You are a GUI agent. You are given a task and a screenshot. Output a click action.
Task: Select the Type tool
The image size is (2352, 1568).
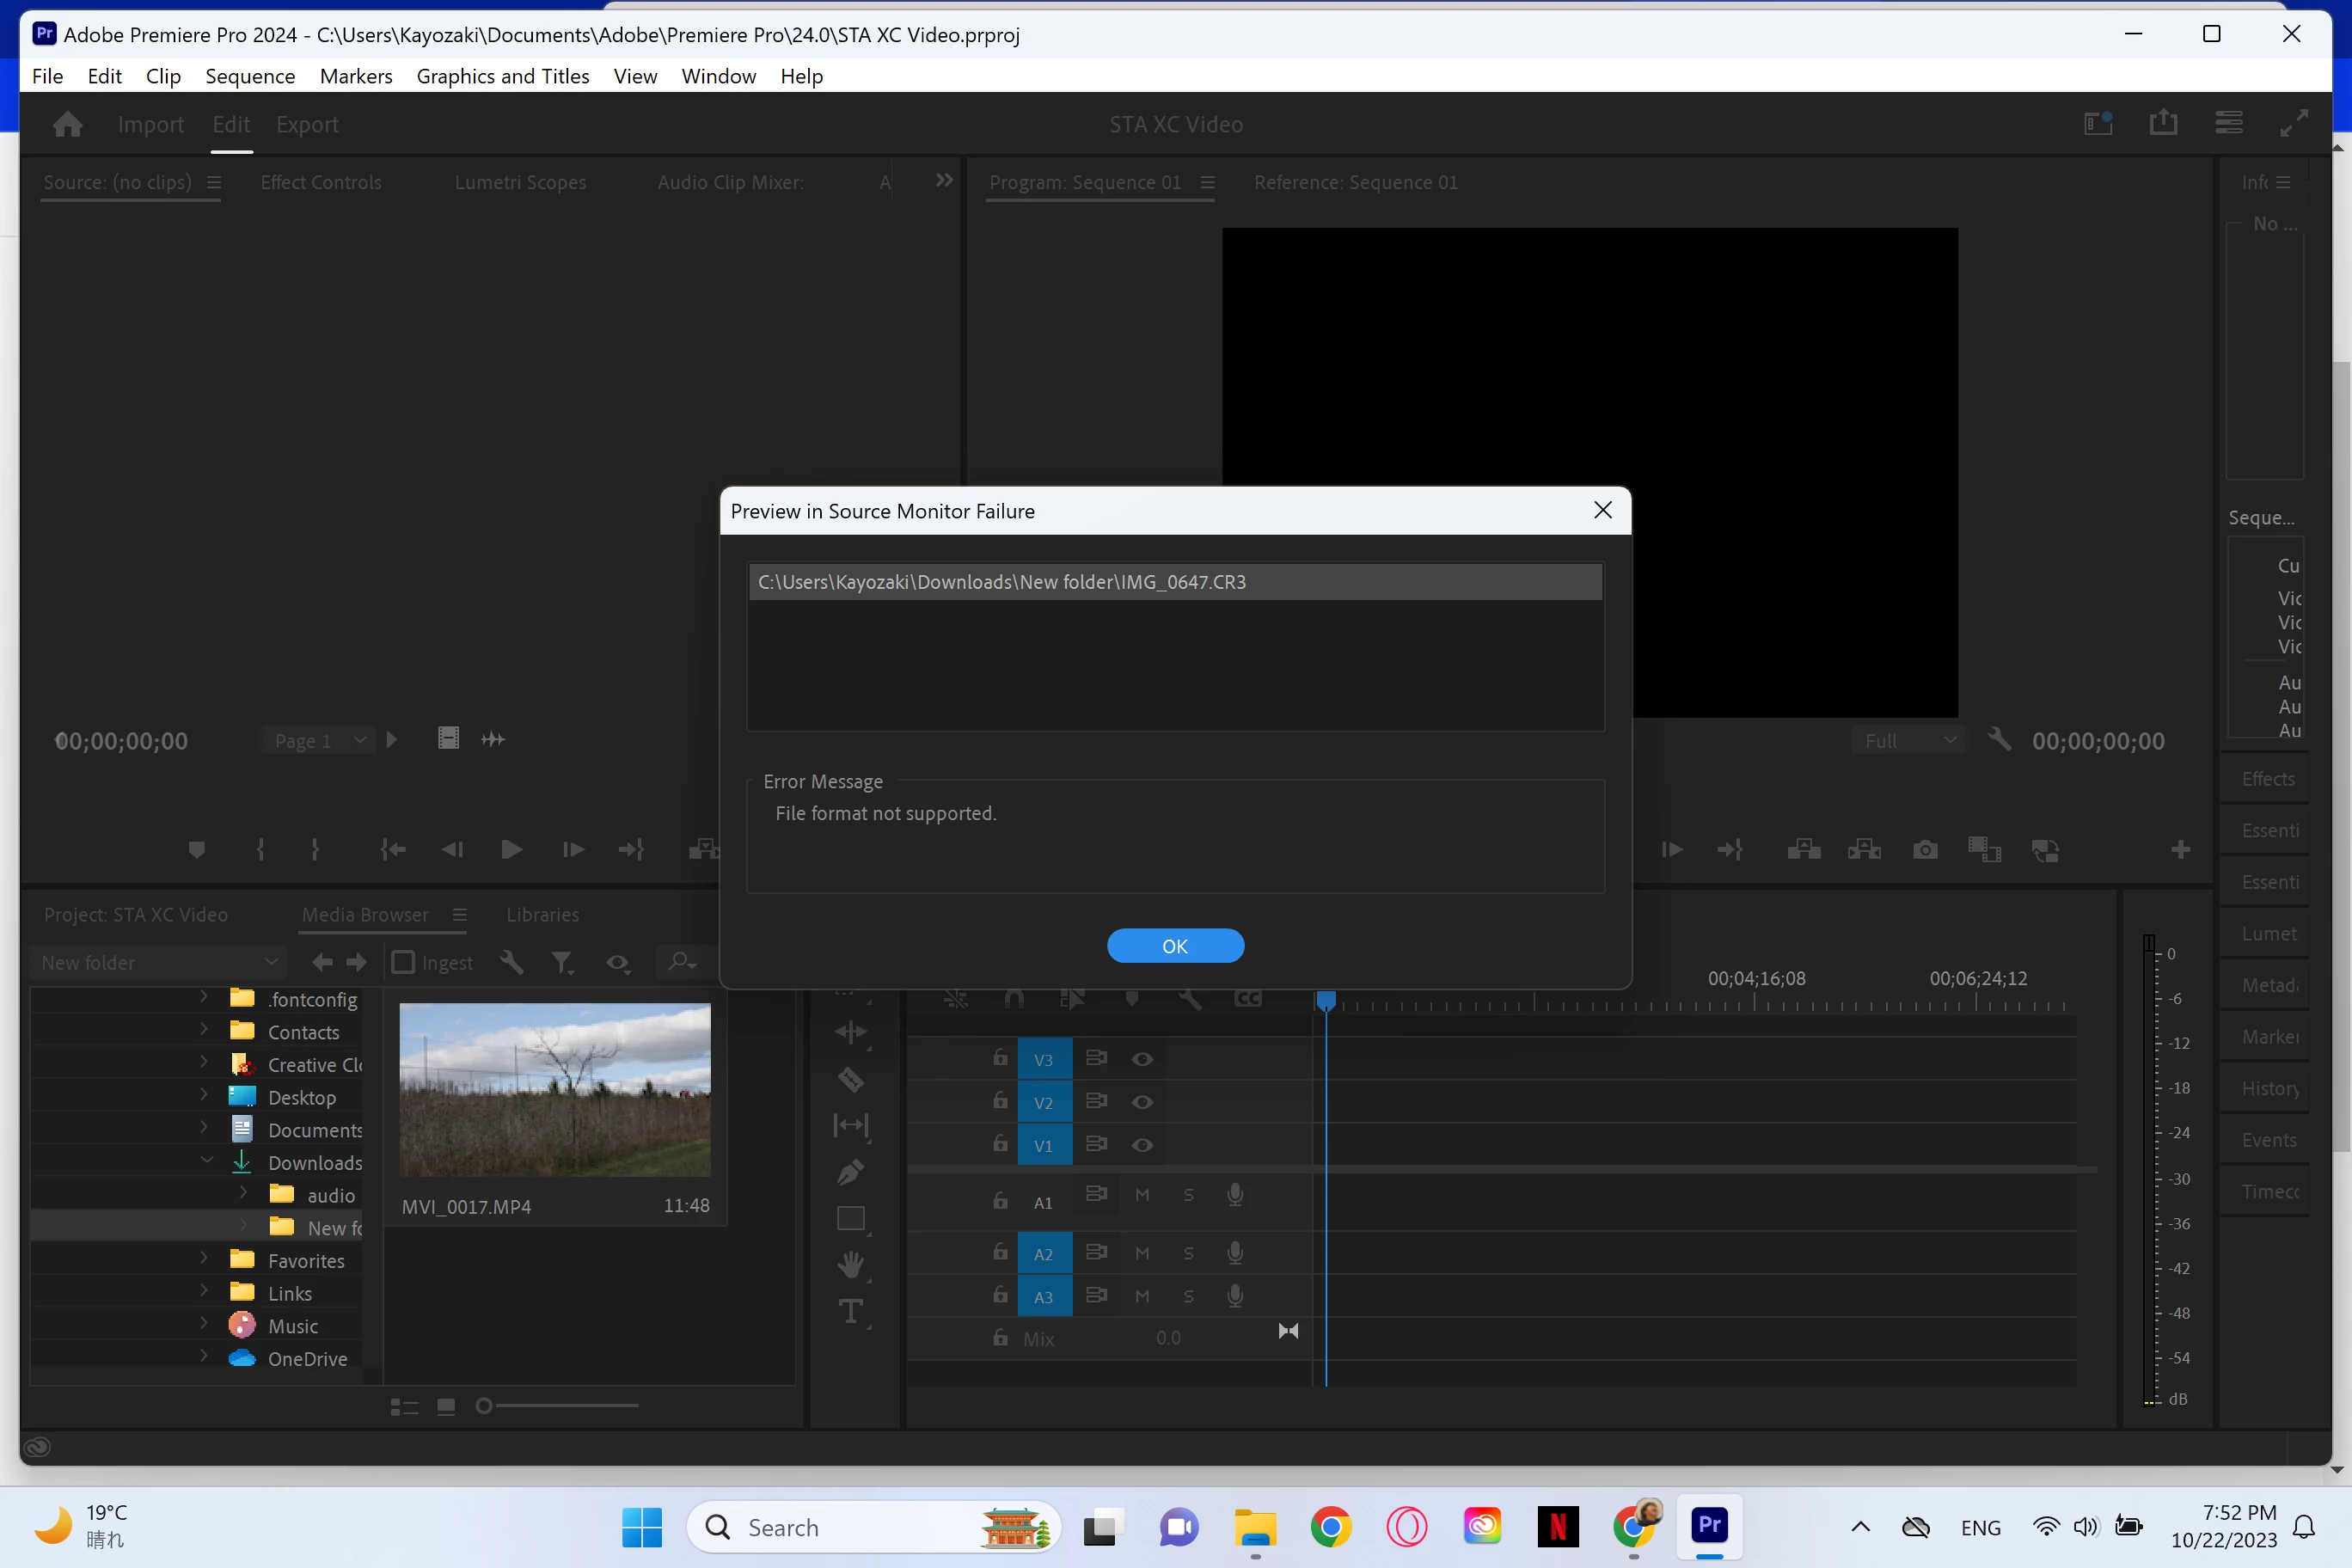850,1311
